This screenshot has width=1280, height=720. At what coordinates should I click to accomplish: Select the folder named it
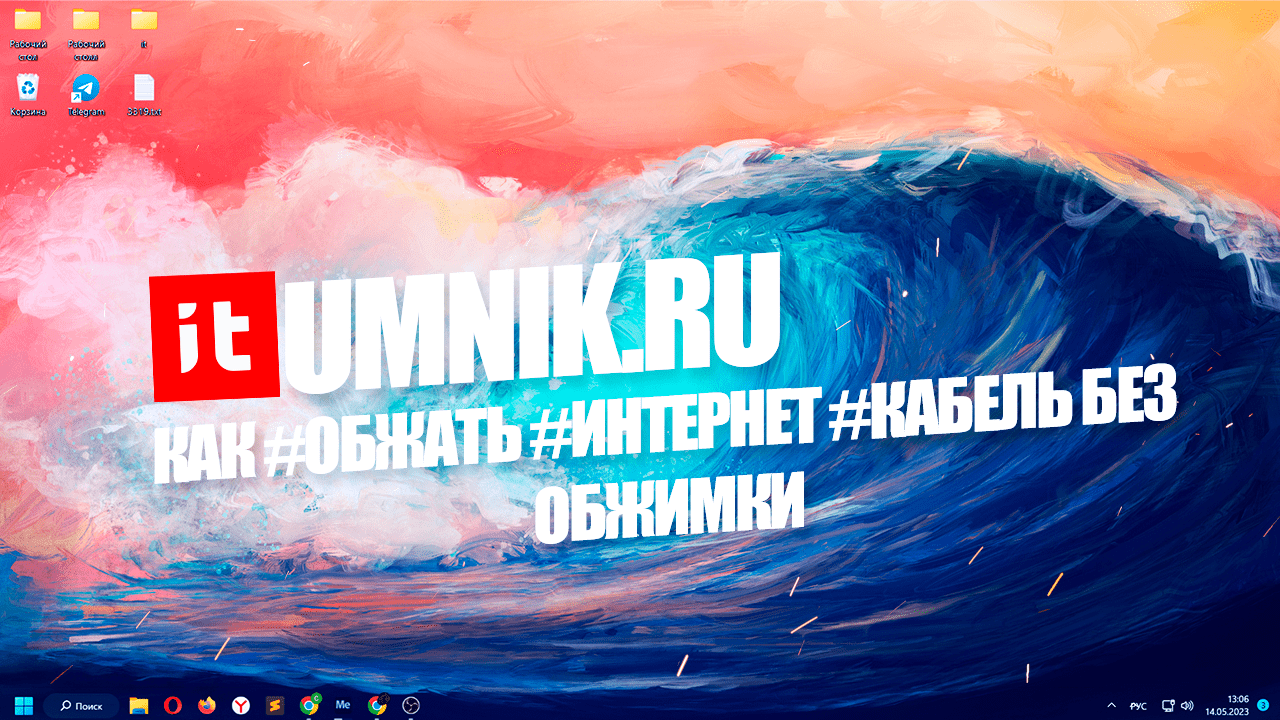pos(144,28)
